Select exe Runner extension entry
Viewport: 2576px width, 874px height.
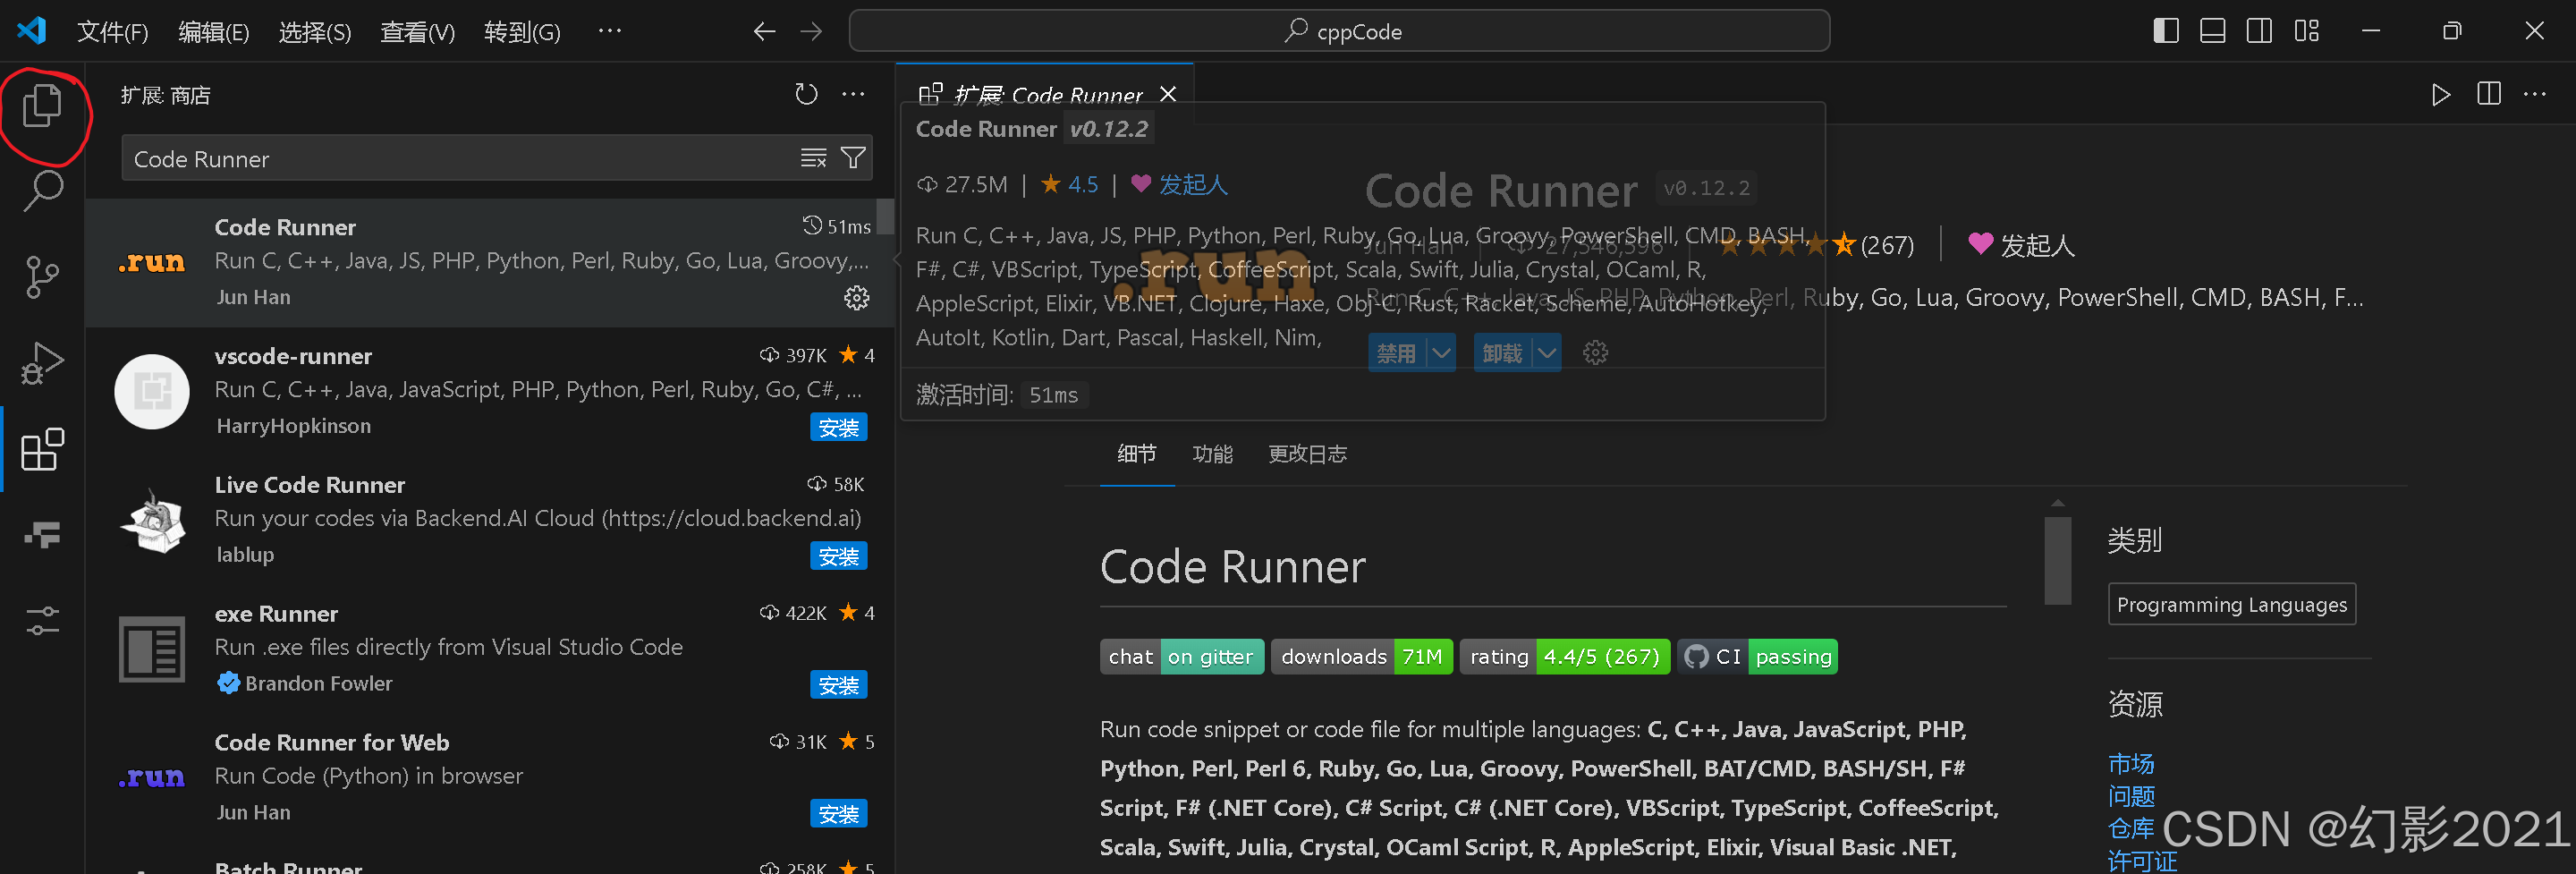point(490,649)
